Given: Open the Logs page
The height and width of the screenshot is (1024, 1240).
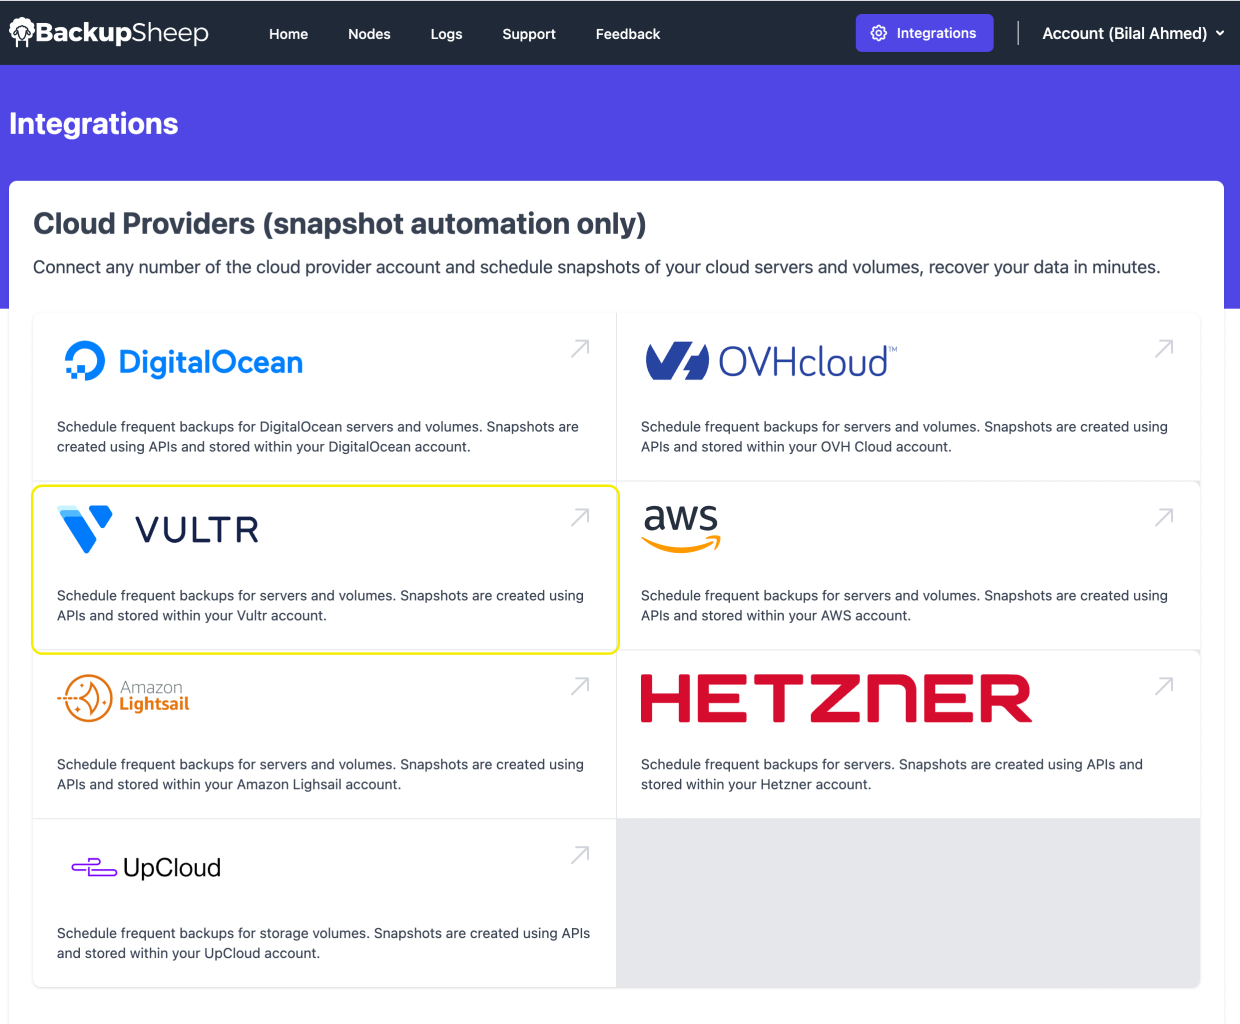Looking at the screenshot, I should pos(446,34).
